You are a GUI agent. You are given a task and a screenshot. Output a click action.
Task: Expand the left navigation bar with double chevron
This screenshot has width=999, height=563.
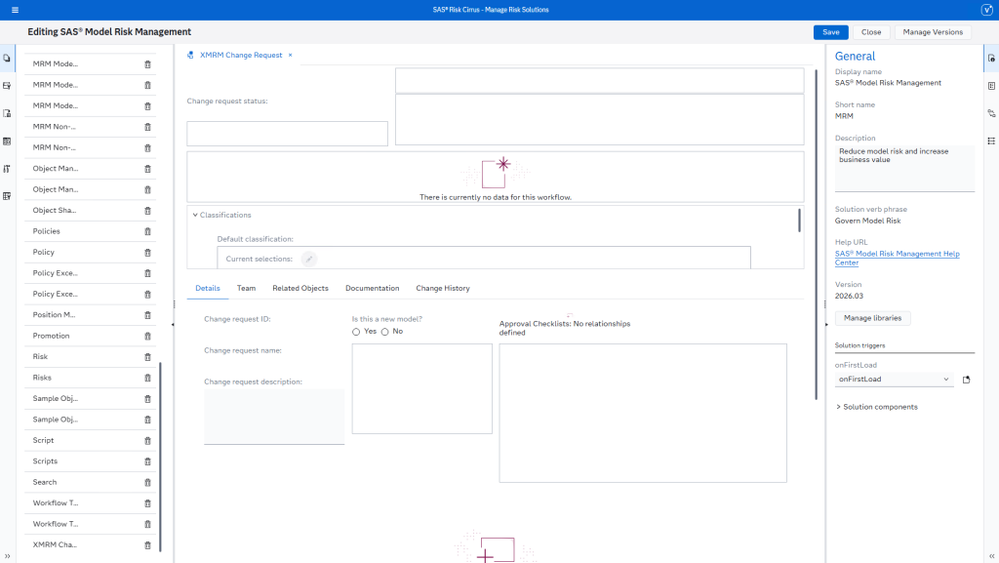click(x=7, y=556)
